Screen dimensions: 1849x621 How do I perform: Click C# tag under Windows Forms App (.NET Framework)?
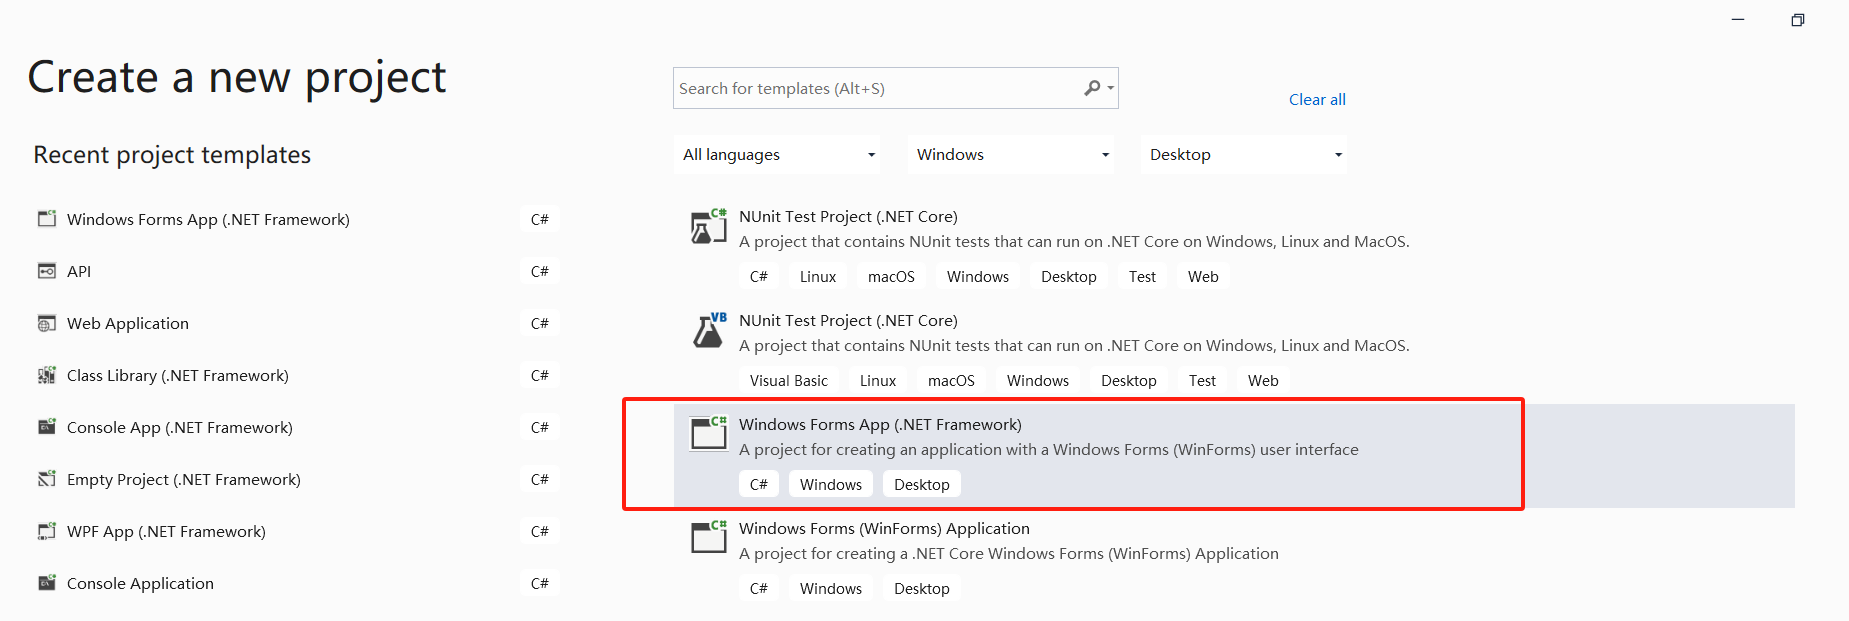point(759,484)
